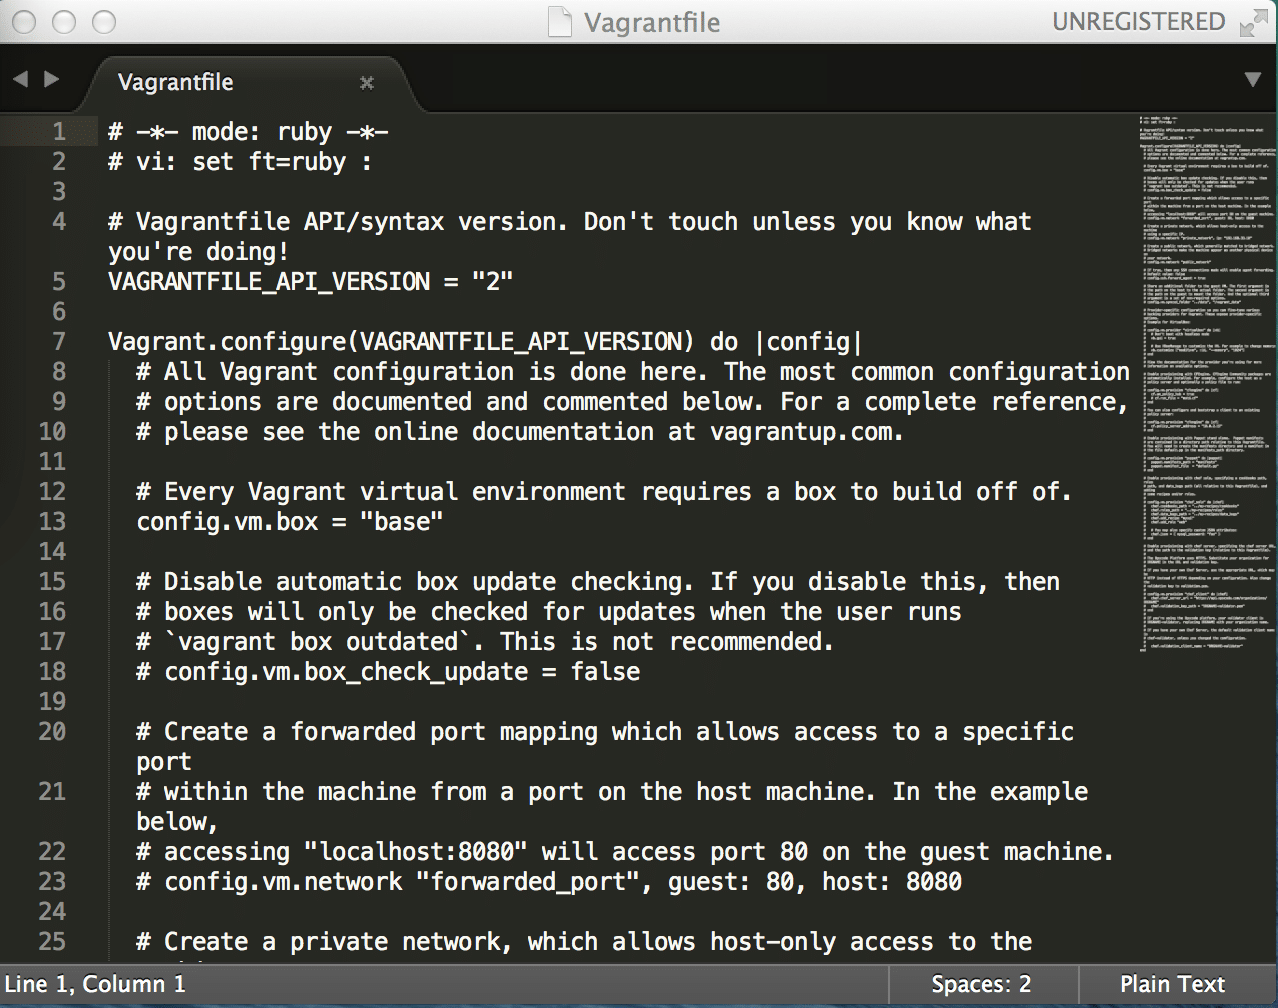The height and width of the screenshot is (1008, 1278).
Task: Click line number 13 in the gutter
Action: click(52, 521)
